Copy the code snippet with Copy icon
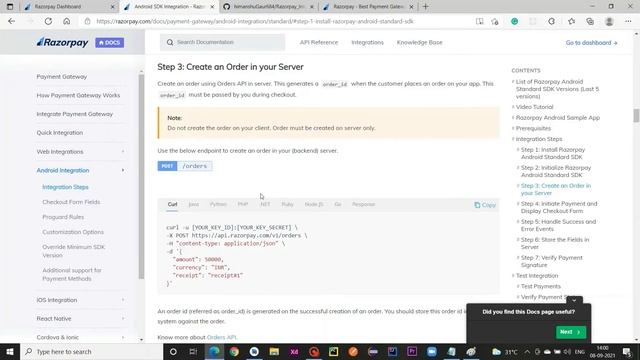This screenshot has height=360, width=640. [485, 205]
